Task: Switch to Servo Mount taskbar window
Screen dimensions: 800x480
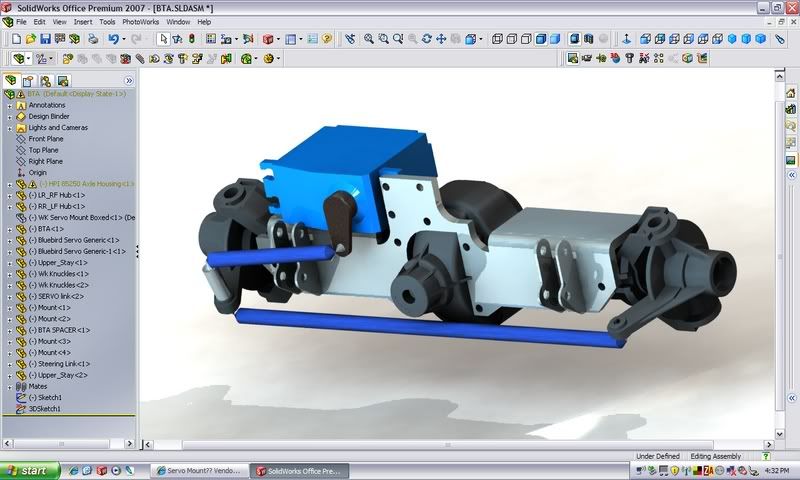Action: [x=200, y=470]
